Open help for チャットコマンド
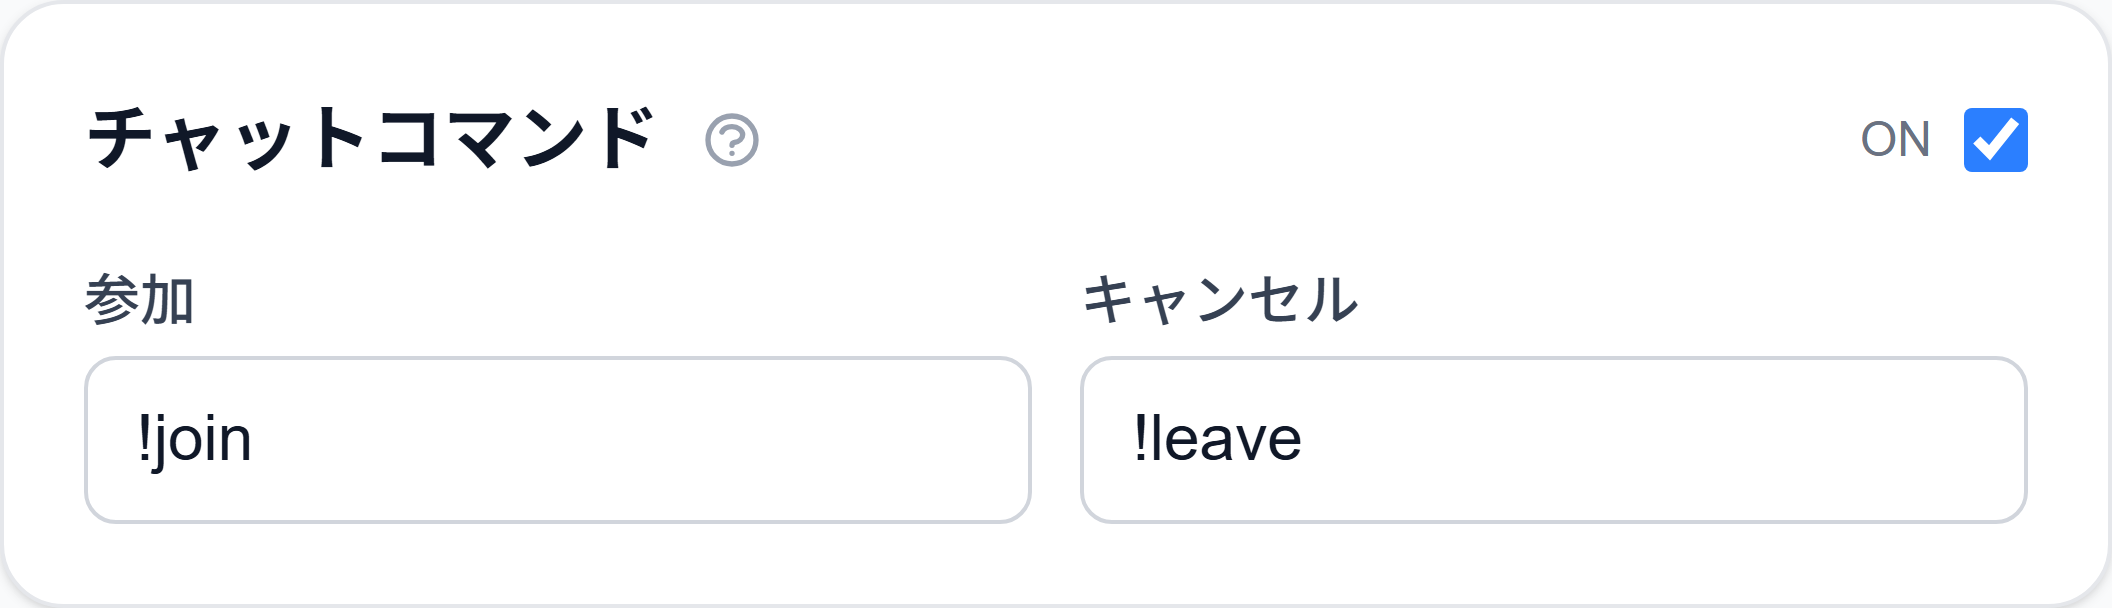This screenshot has width=2112, height=608. 732,140
